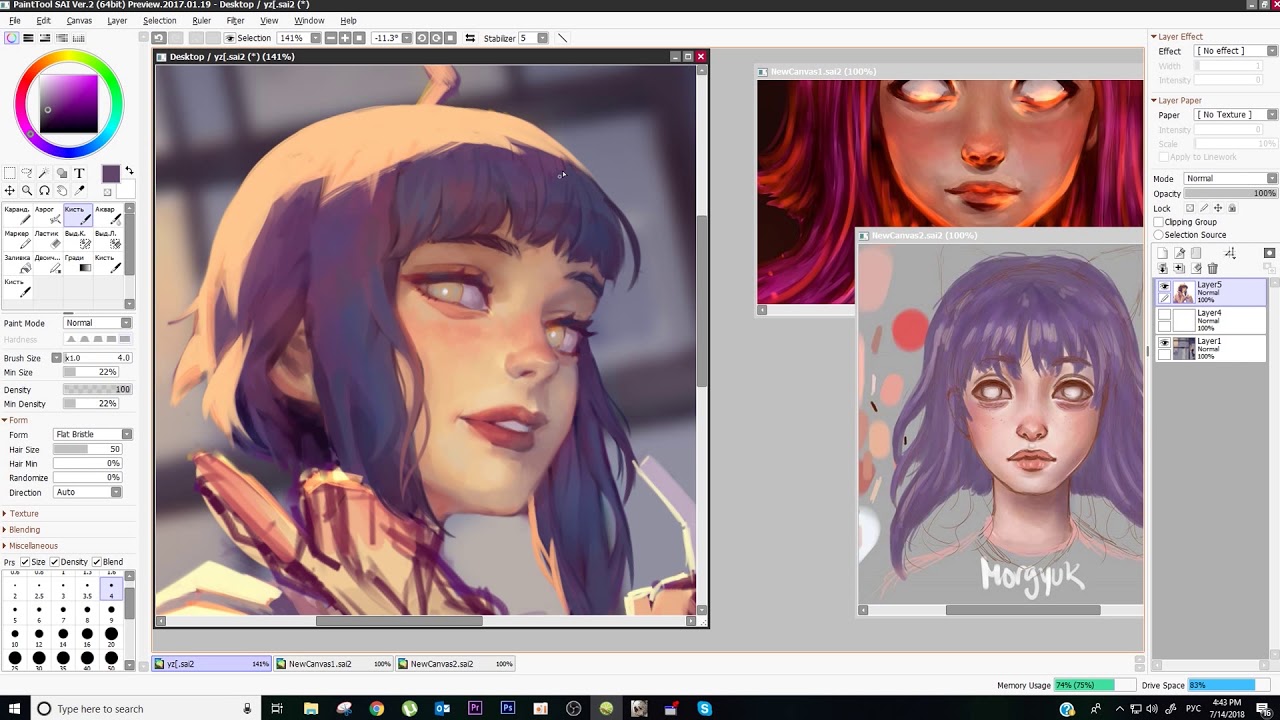
Task: Select the Заливка bucket fill tool
Action: coord(17,263)
